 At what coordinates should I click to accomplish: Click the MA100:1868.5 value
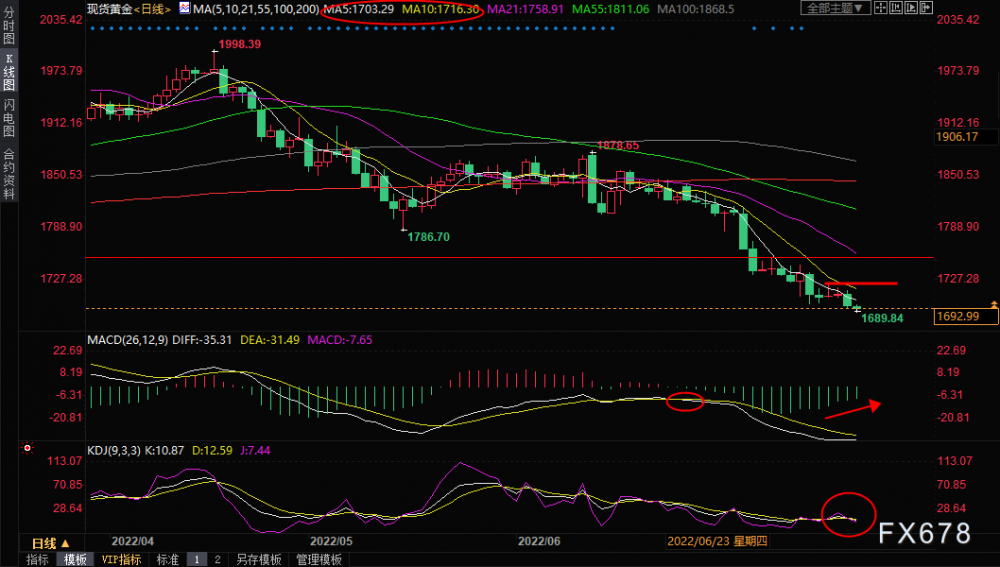pos(696,9)
